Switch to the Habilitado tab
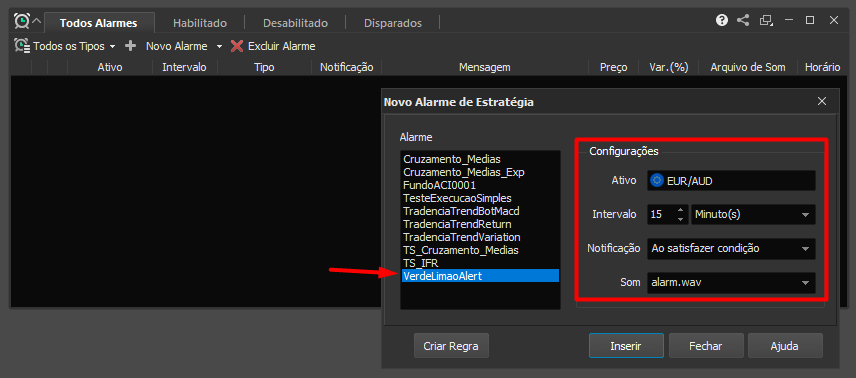The image size is (856, 378). pyautogui.click(x=200, y=23)
